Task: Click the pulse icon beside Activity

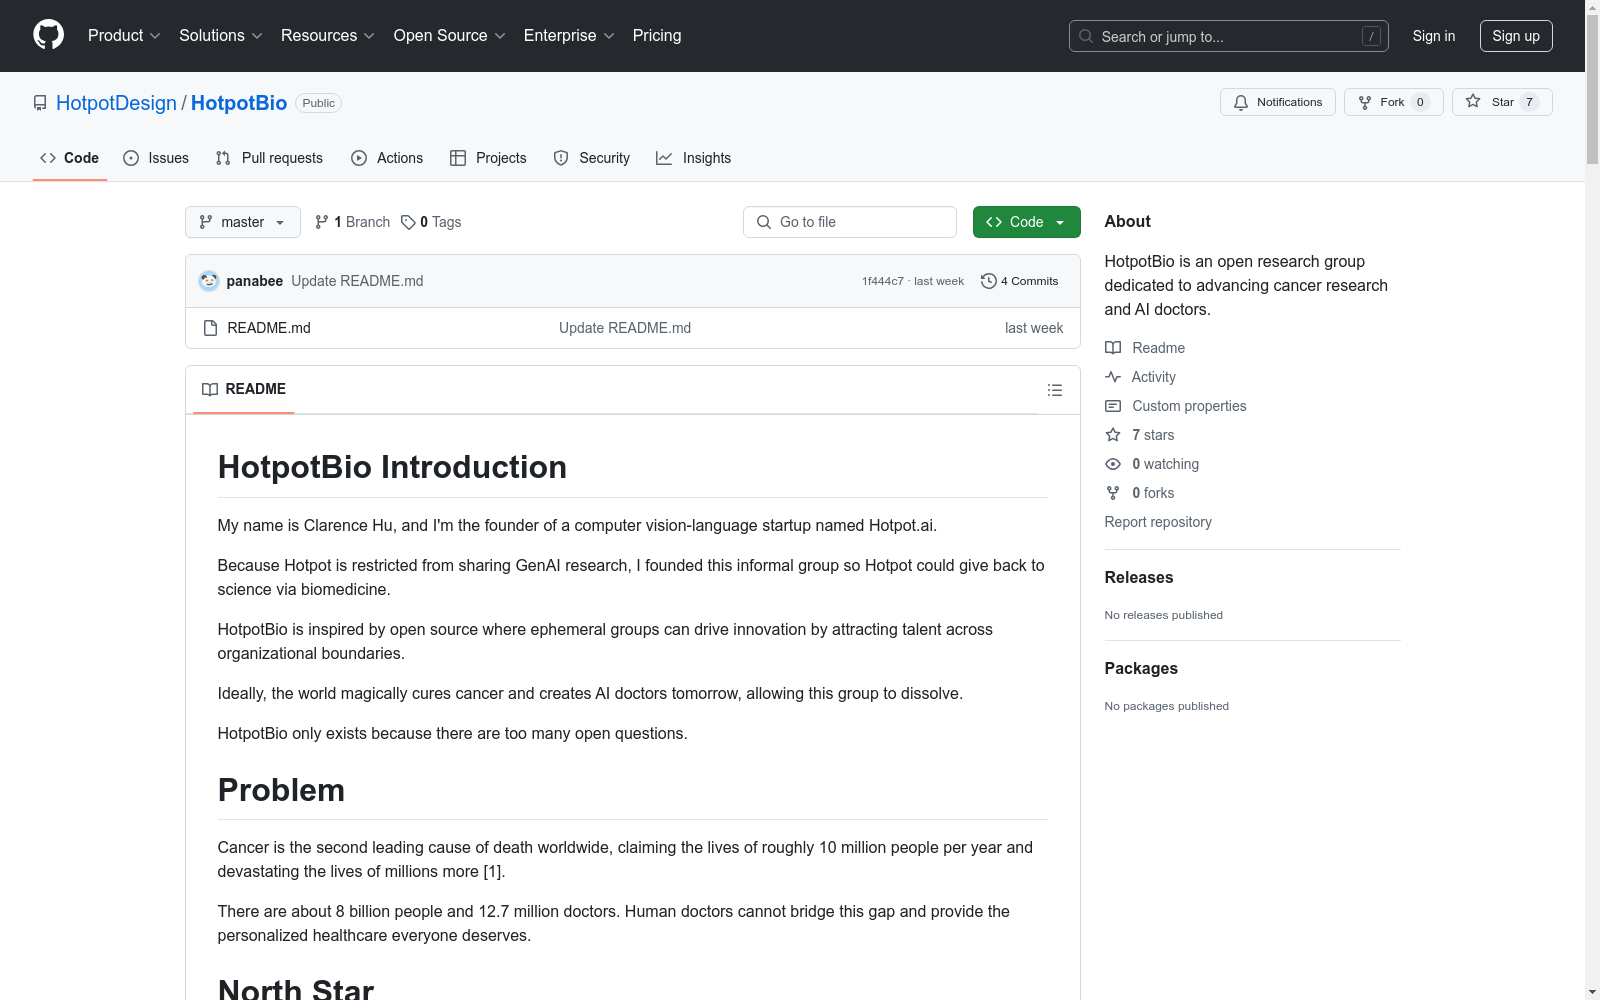Action: pyautogui.click(x=1113, y=377)
